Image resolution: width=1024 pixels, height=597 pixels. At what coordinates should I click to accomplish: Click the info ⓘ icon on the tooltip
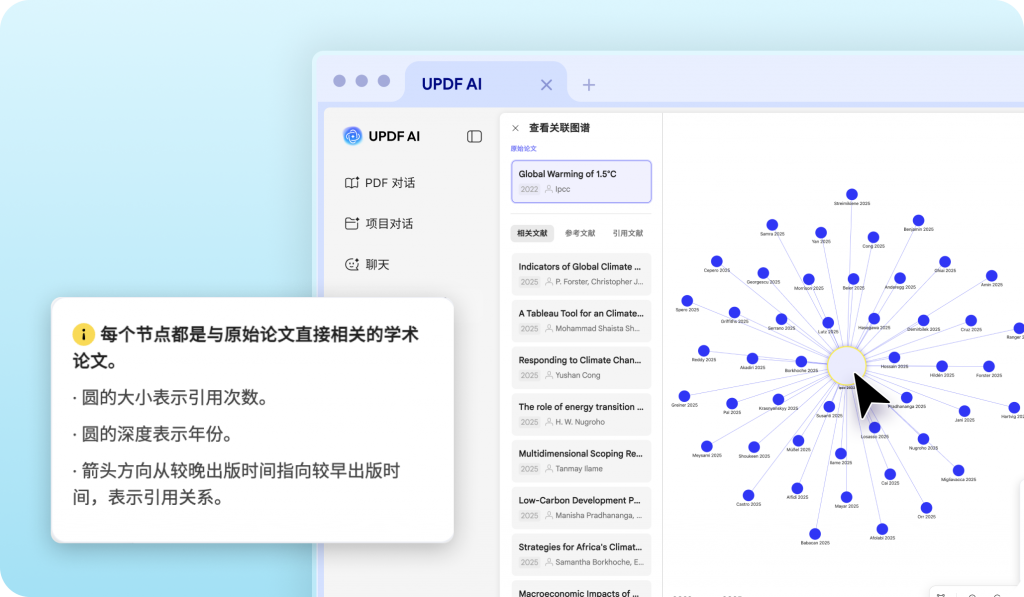tap(86, 333)
